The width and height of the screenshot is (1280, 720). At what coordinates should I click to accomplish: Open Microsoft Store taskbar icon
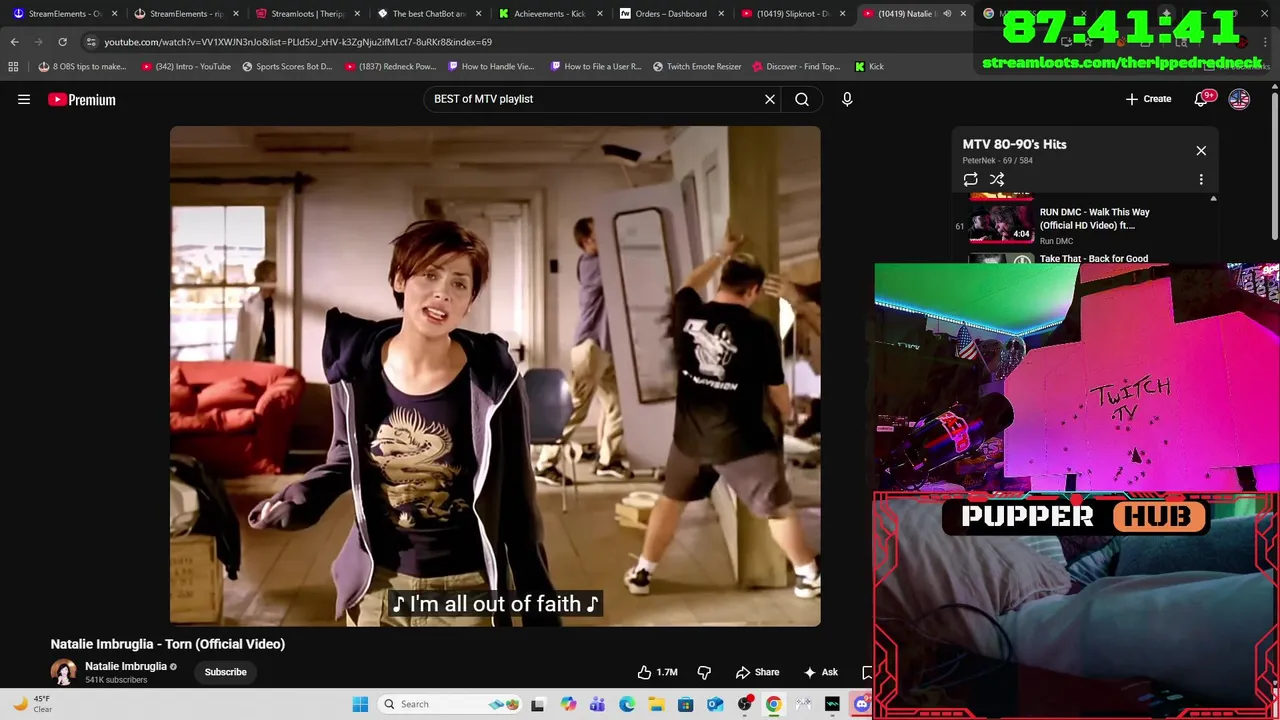coord(685,704)
